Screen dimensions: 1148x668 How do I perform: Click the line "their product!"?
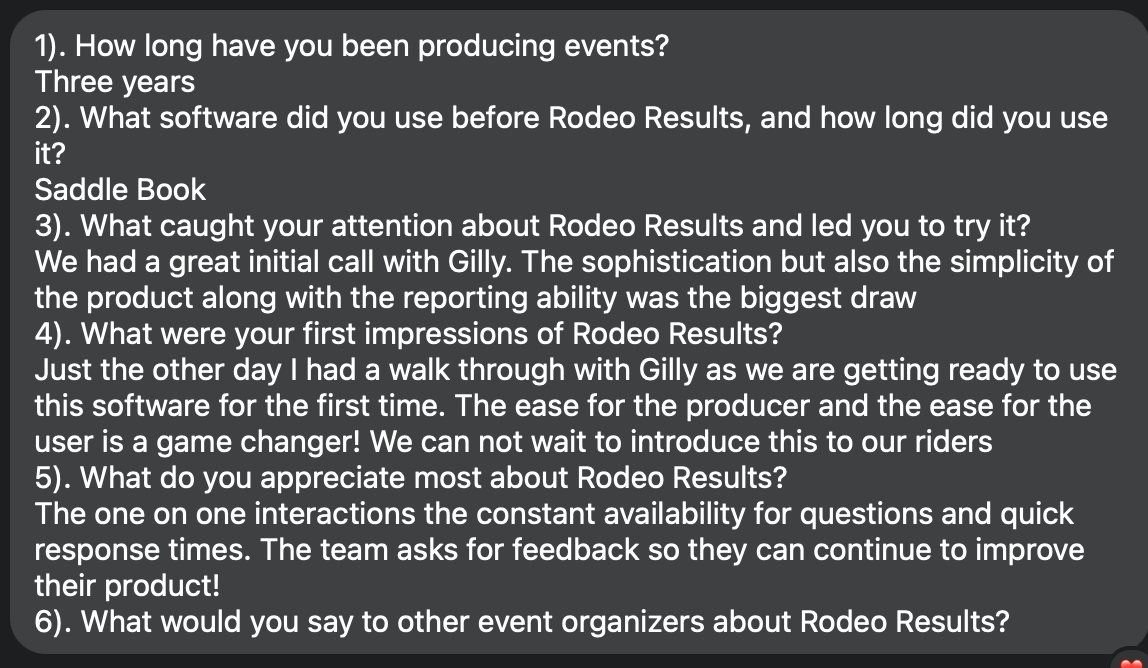[127, 585]
